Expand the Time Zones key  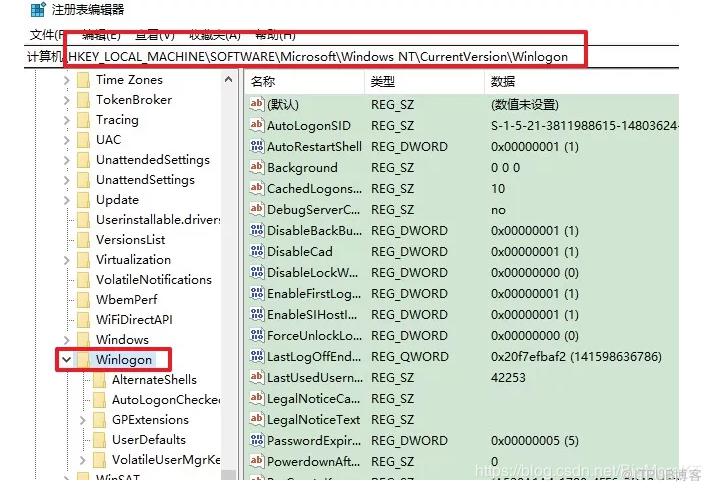(67, 80)
